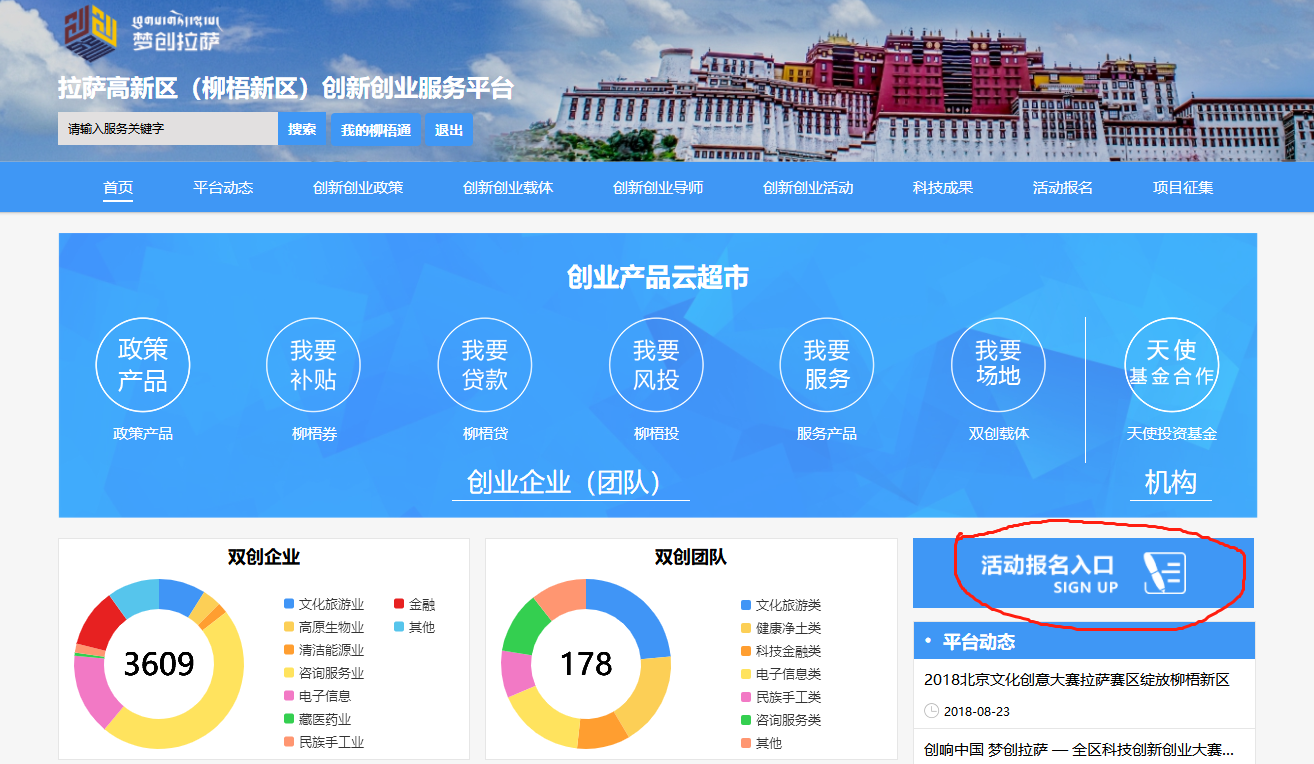Viewport: 1314px width, 764px height.
Task: Open the 2018北京文化创意大赛 news link
Action: pos(1077,680)
